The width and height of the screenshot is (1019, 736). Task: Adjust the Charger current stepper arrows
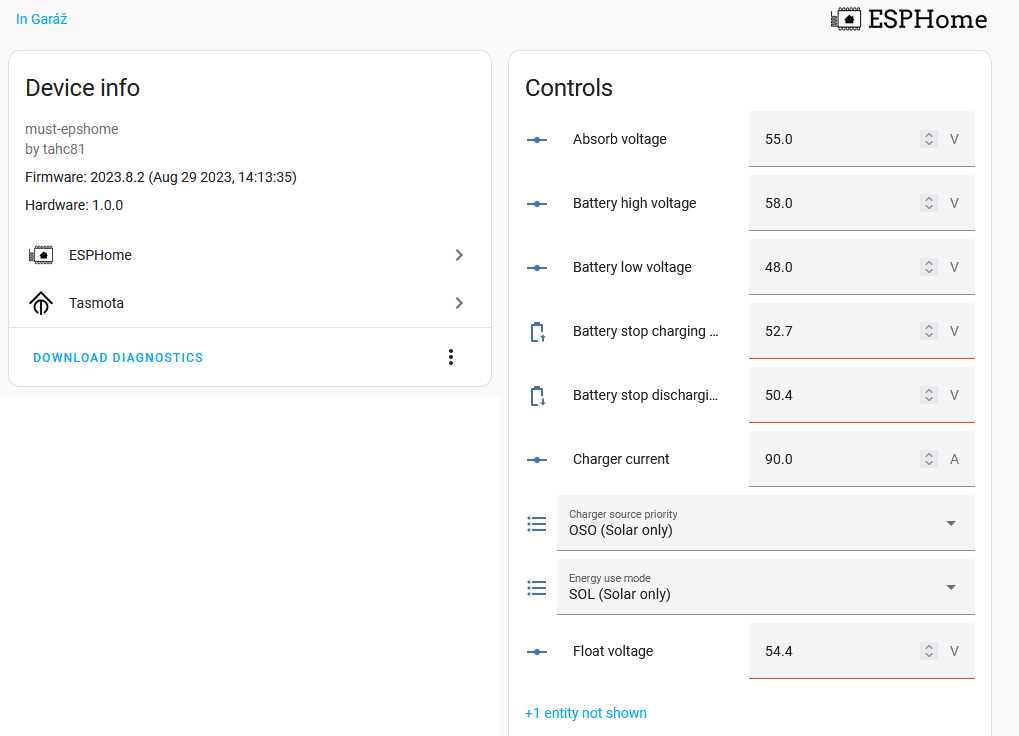(928, 459)
